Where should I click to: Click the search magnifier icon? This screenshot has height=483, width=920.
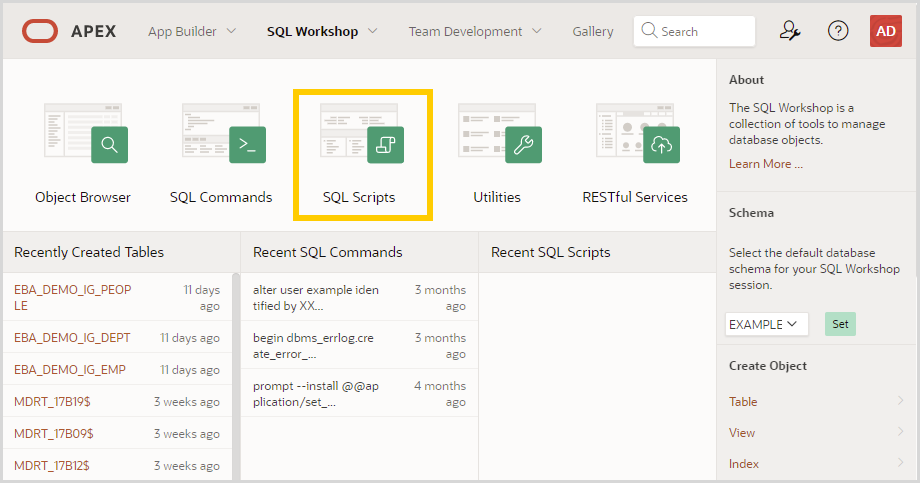(x=649, y=31)
